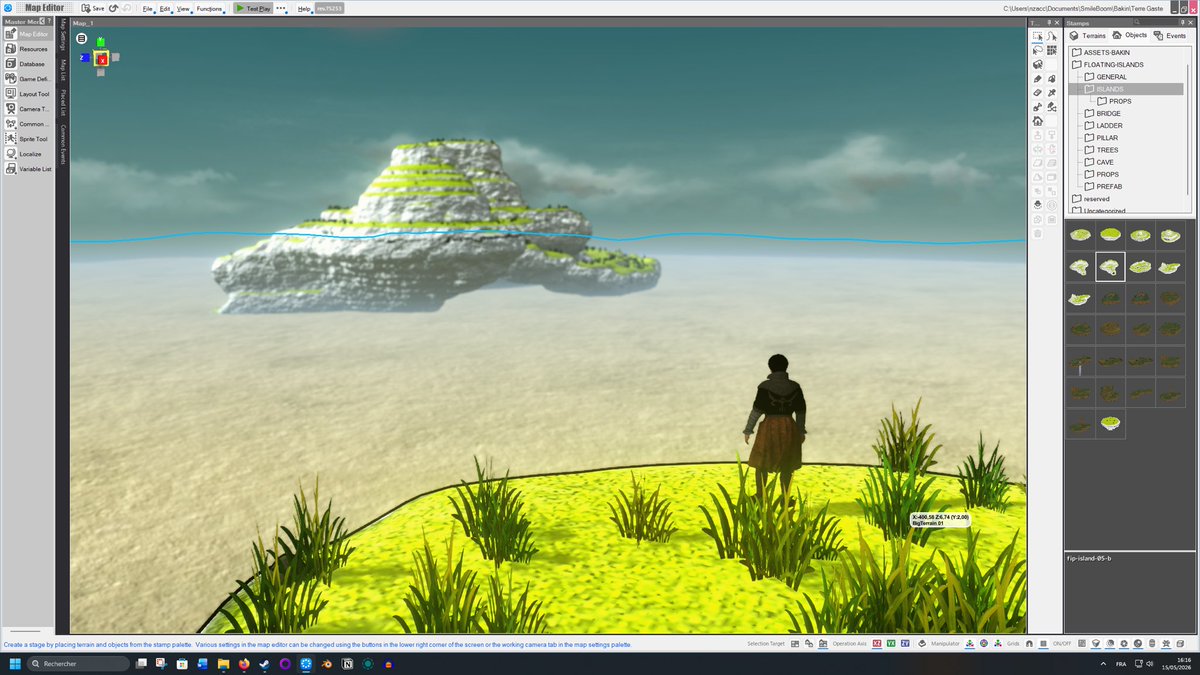Toggle second Grids square icon
The height and width of the screenshot is (675, 1200).
1043,644
